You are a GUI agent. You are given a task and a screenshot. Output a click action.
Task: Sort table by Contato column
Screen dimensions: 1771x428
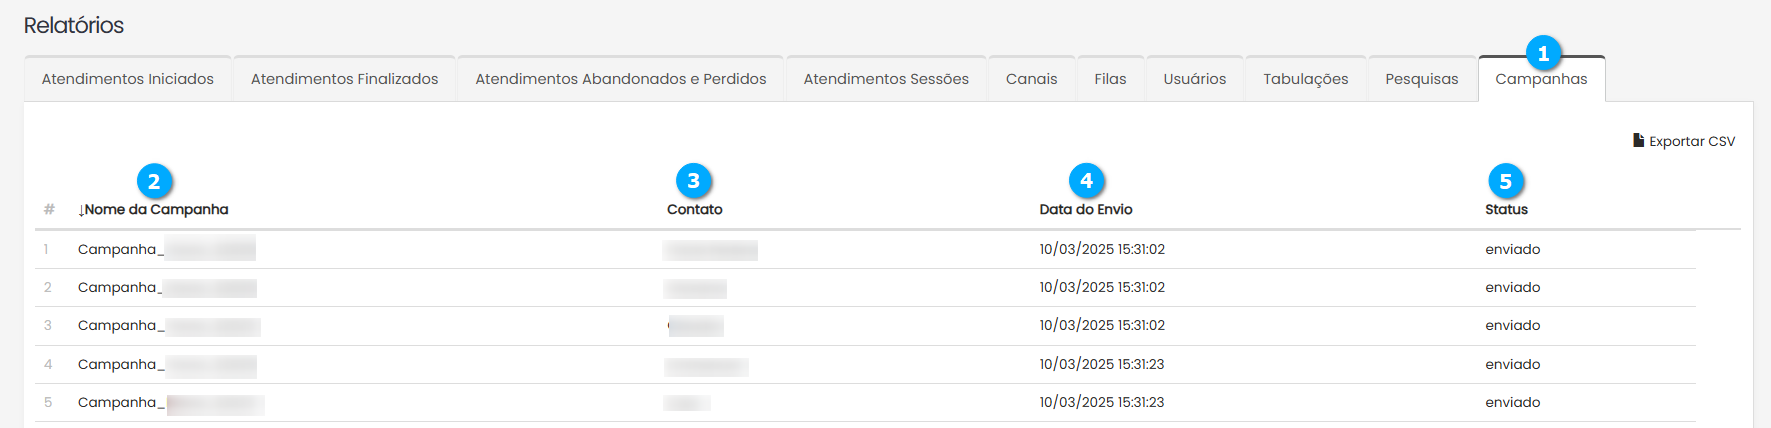[694, 210]
